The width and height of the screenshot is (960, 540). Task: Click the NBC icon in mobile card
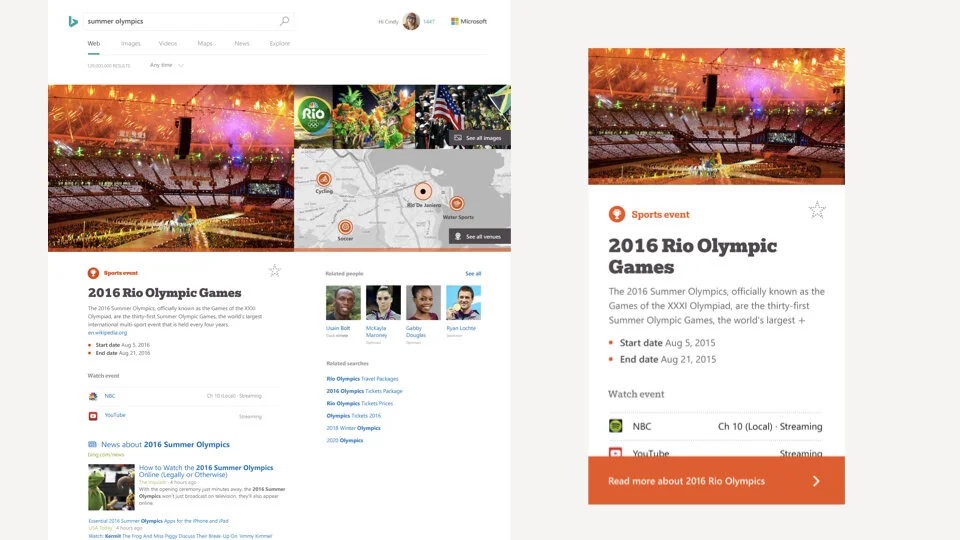point(616,426)
